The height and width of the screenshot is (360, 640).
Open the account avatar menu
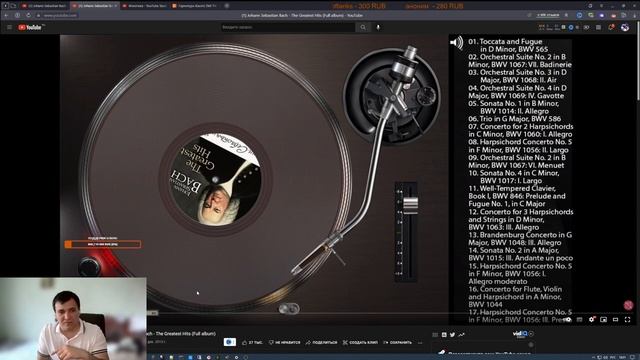(625, 27)
